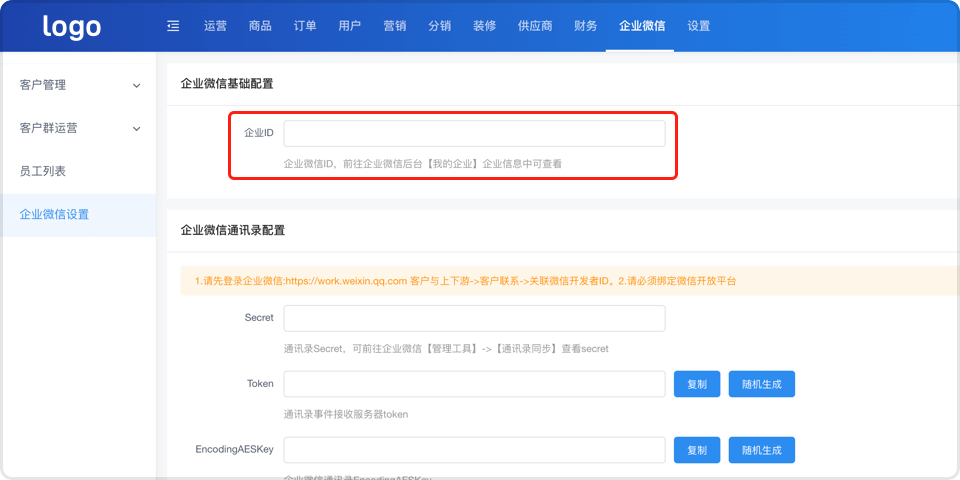Click 随机生成 for the Token field

[x=761, y=384]
